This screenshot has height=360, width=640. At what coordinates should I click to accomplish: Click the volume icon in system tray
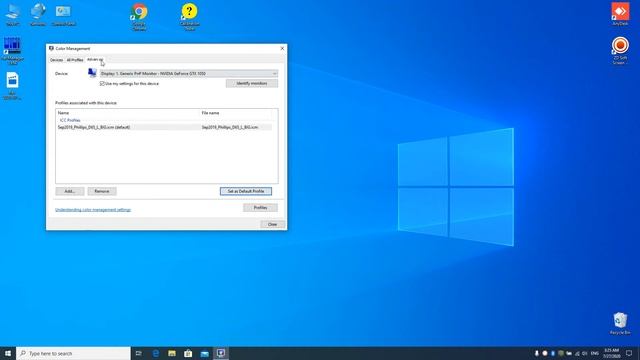pyautogui.click(x=584, y=353)
